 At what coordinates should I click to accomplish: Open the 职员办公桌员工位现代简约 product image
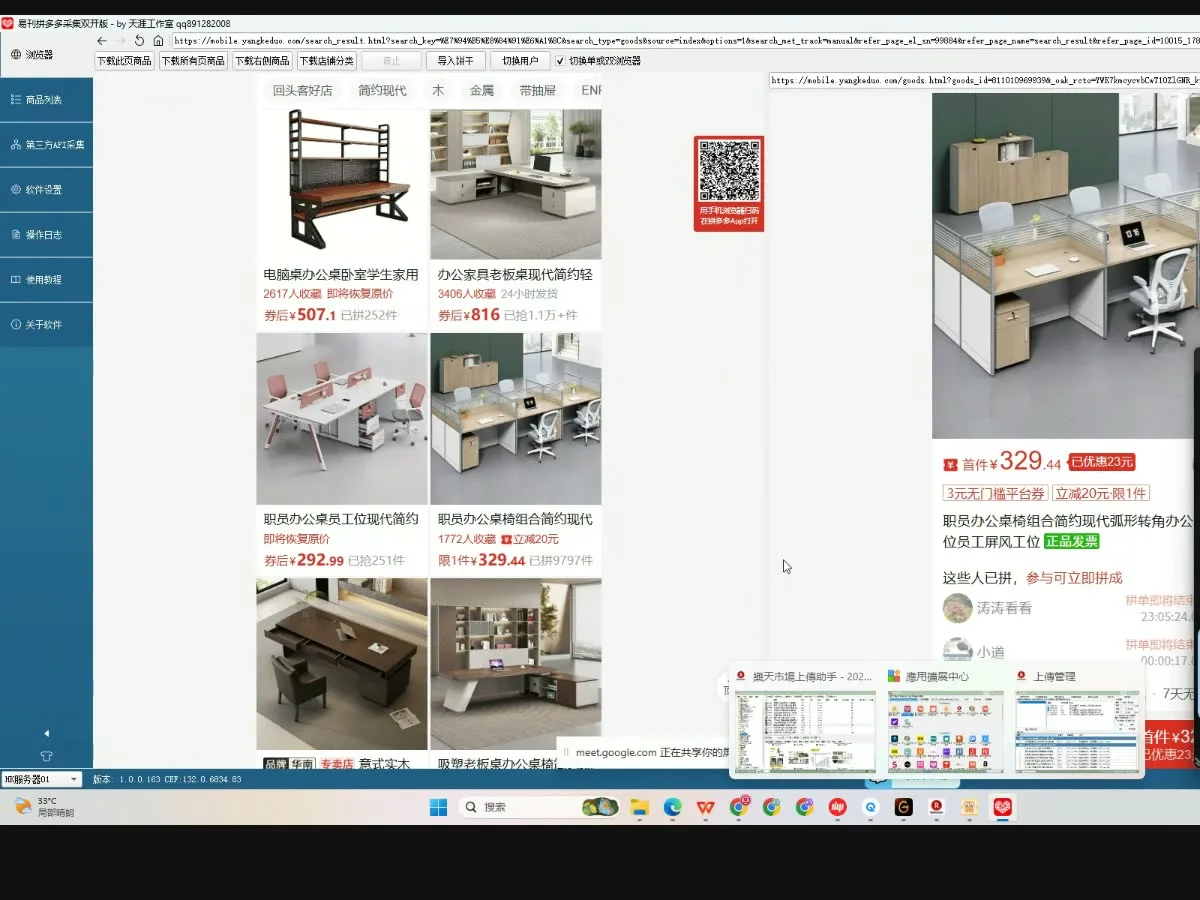342,419
